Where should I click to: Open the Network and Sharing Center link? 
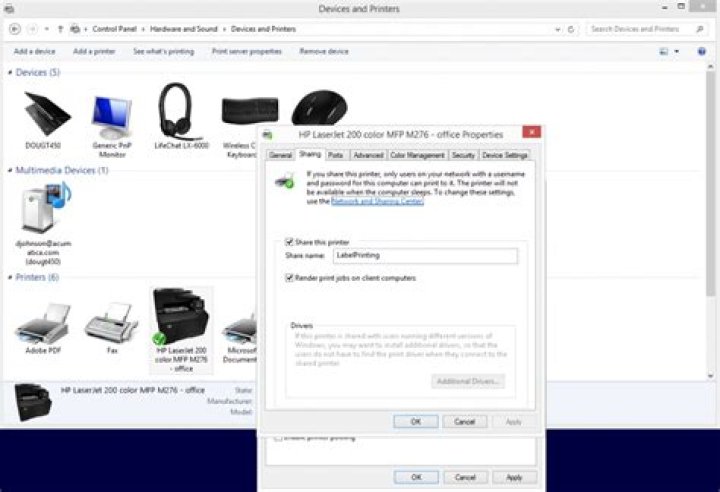click(x=377, y=201)
